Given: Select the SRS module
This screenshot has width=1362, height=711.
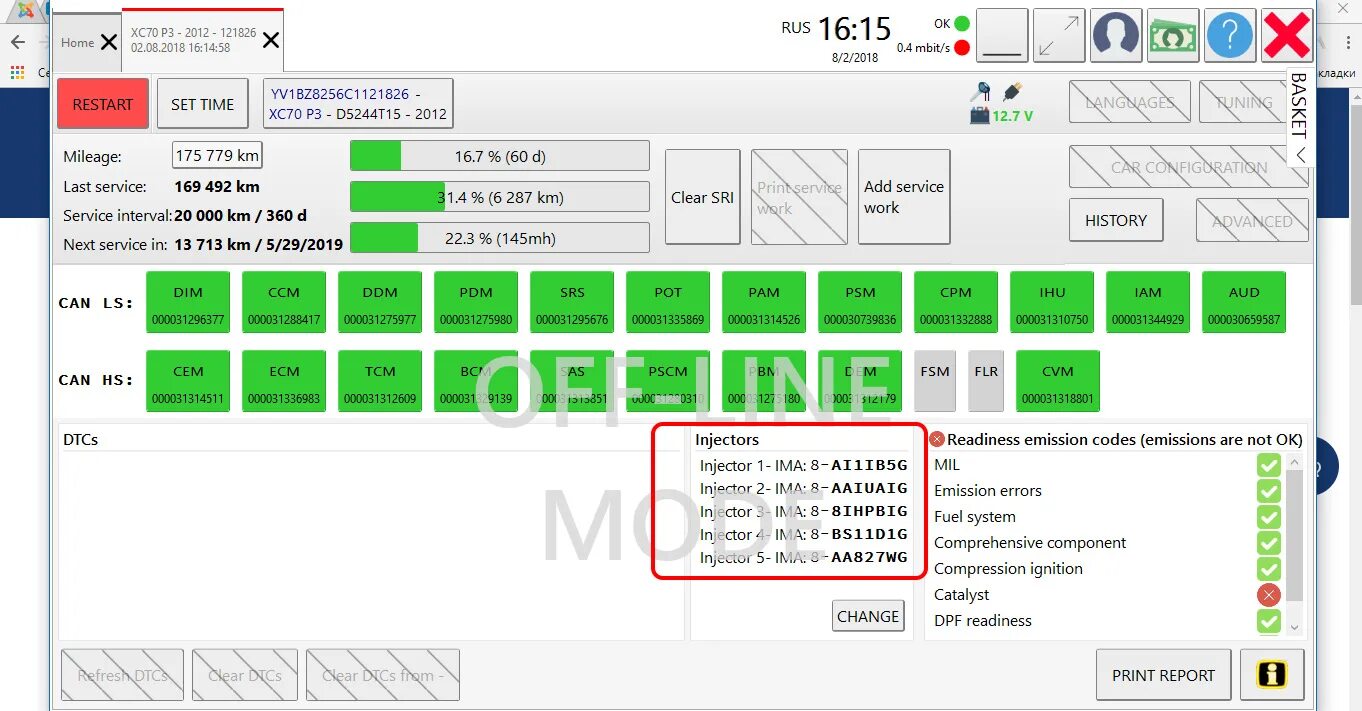Looking at the screenshot, I should click(572, 302).
